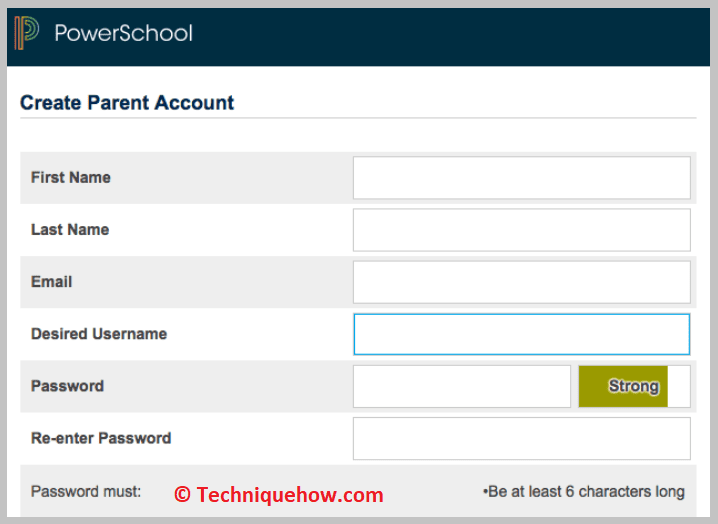Click the 'Be at least 6 characters long' rule

coord(584,491)
